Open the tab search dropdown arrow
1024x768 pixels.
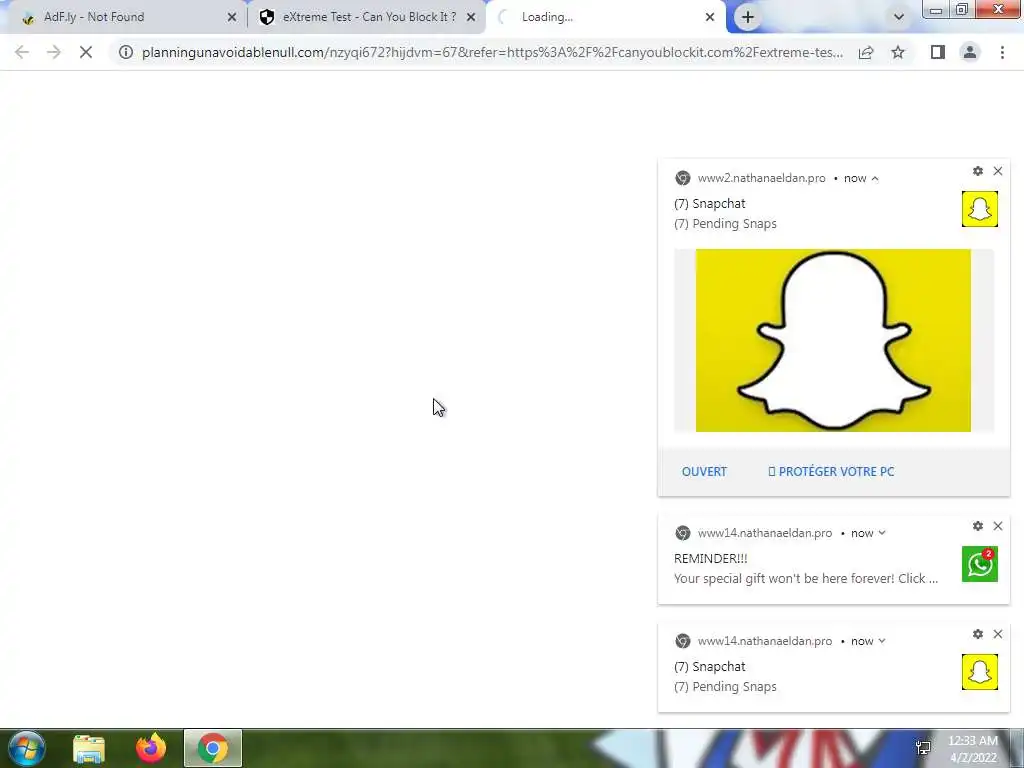pyautogui.click(x=899, y=18)
